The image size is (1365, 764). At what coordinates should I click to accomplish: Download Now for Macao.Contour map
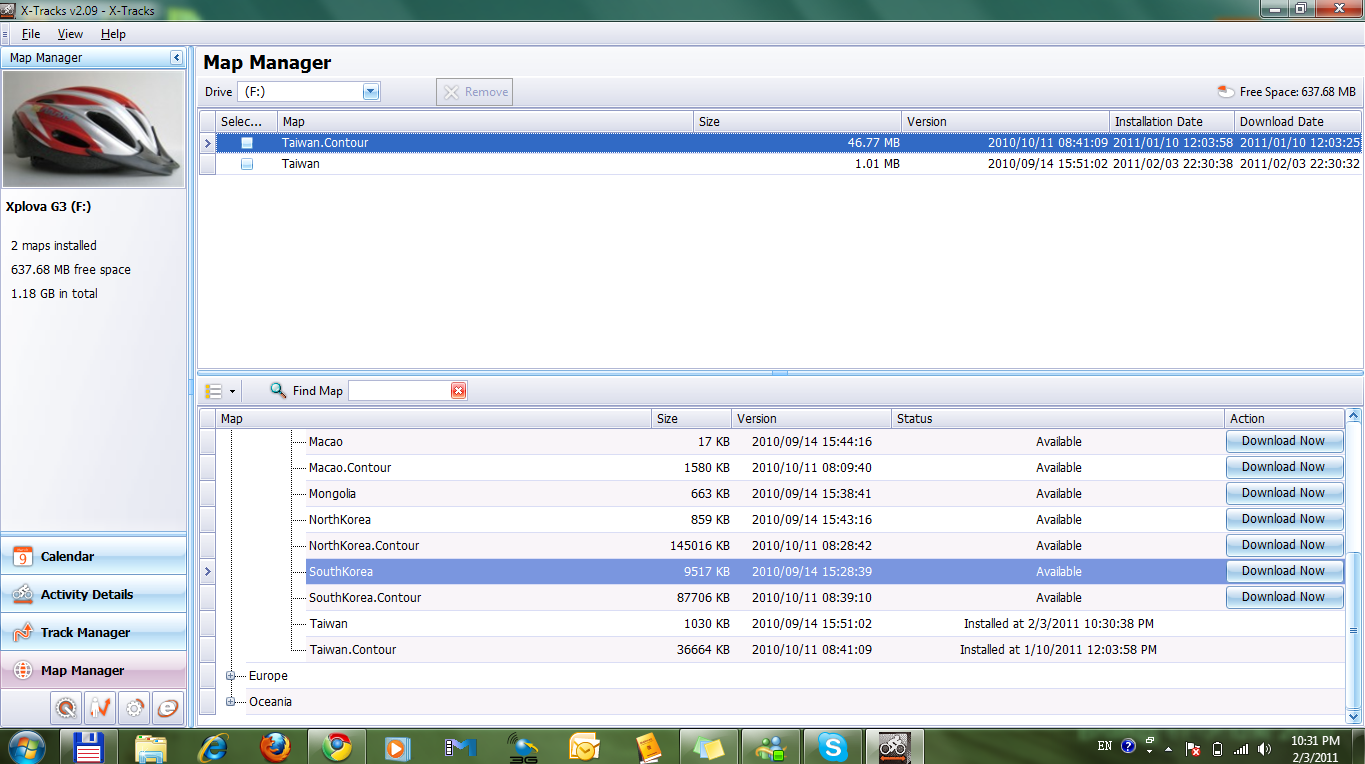(1283, 467)
